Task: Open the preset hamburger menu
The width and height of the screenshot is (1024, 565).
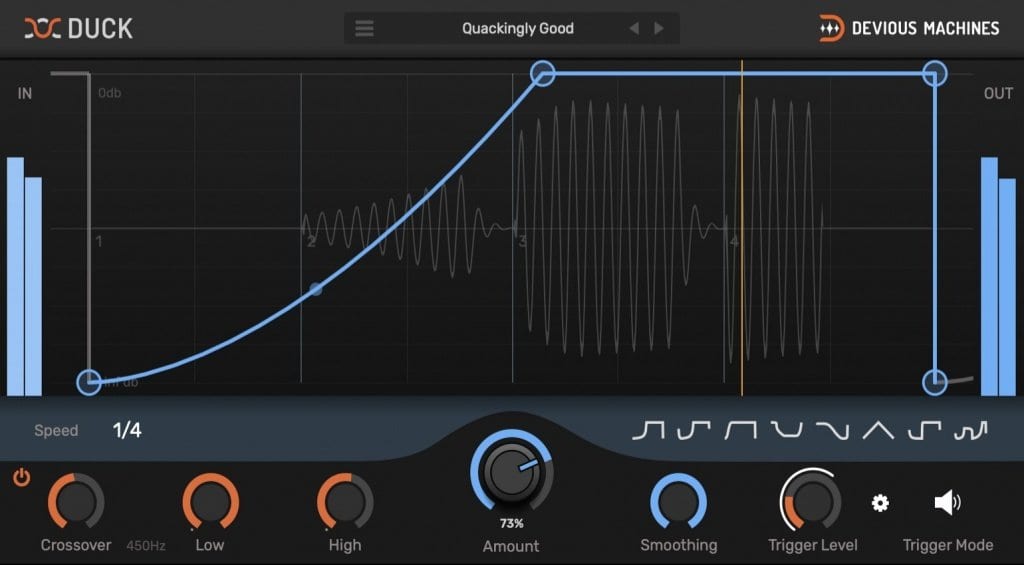Action: (365, 28)
